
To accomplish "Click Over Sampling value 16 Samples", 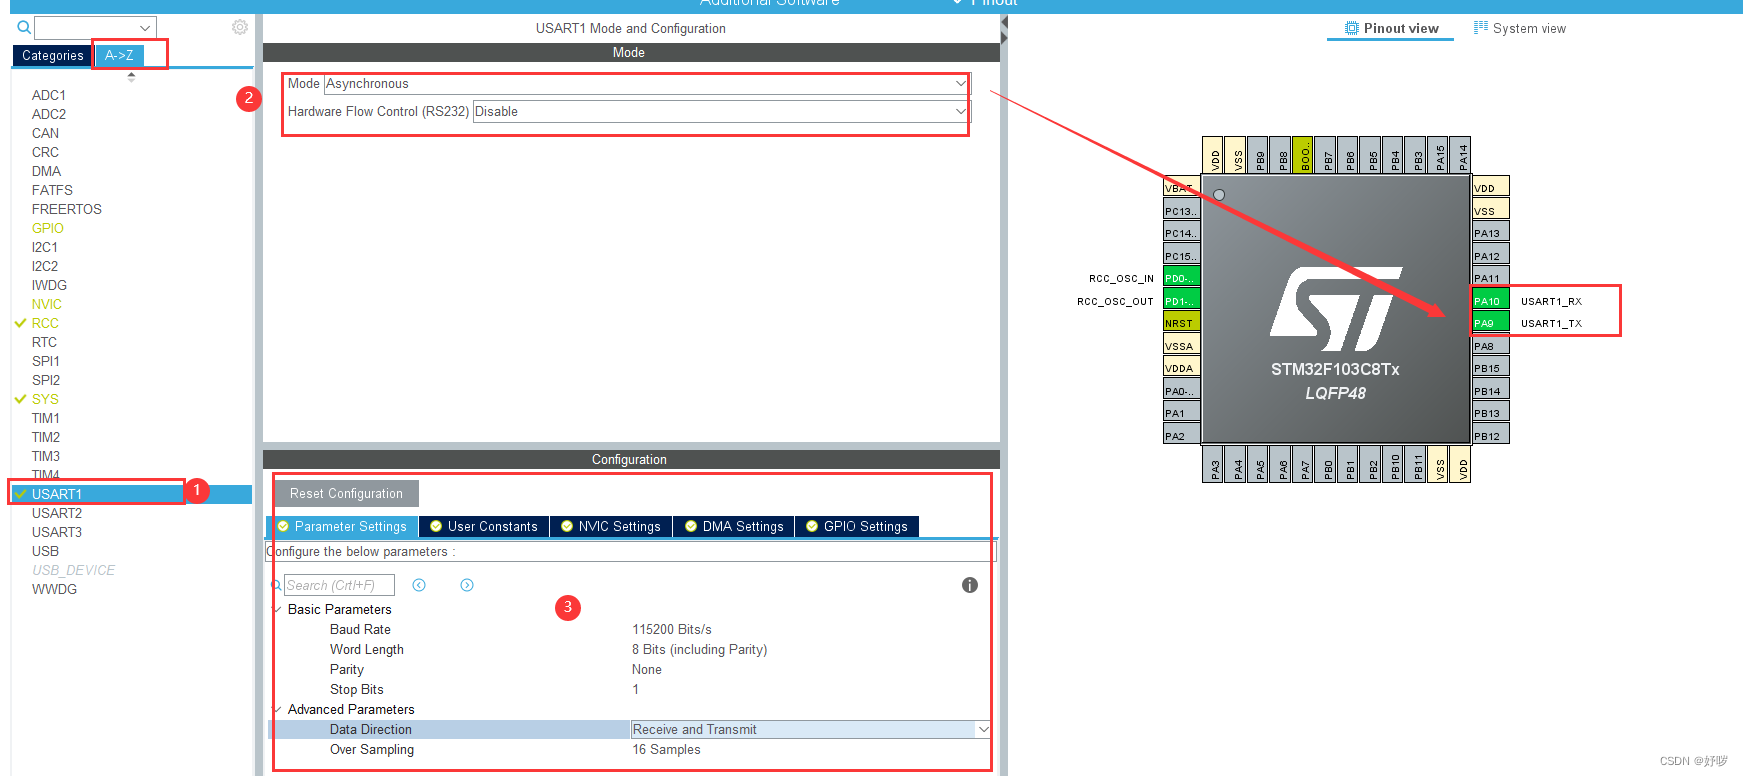I will pyautogui.click(x=666, y=749).
